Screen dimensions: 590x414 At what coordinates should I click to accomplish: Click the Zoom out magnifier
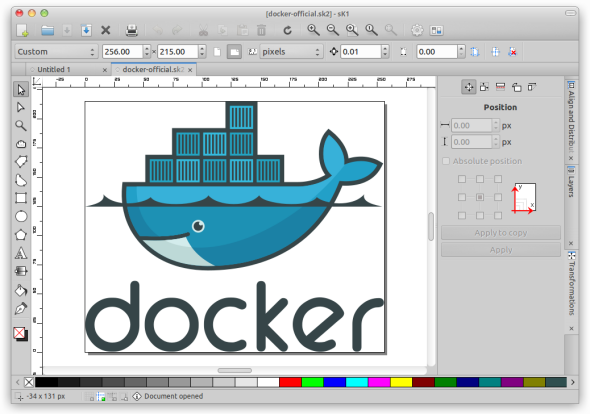(333, 30)
